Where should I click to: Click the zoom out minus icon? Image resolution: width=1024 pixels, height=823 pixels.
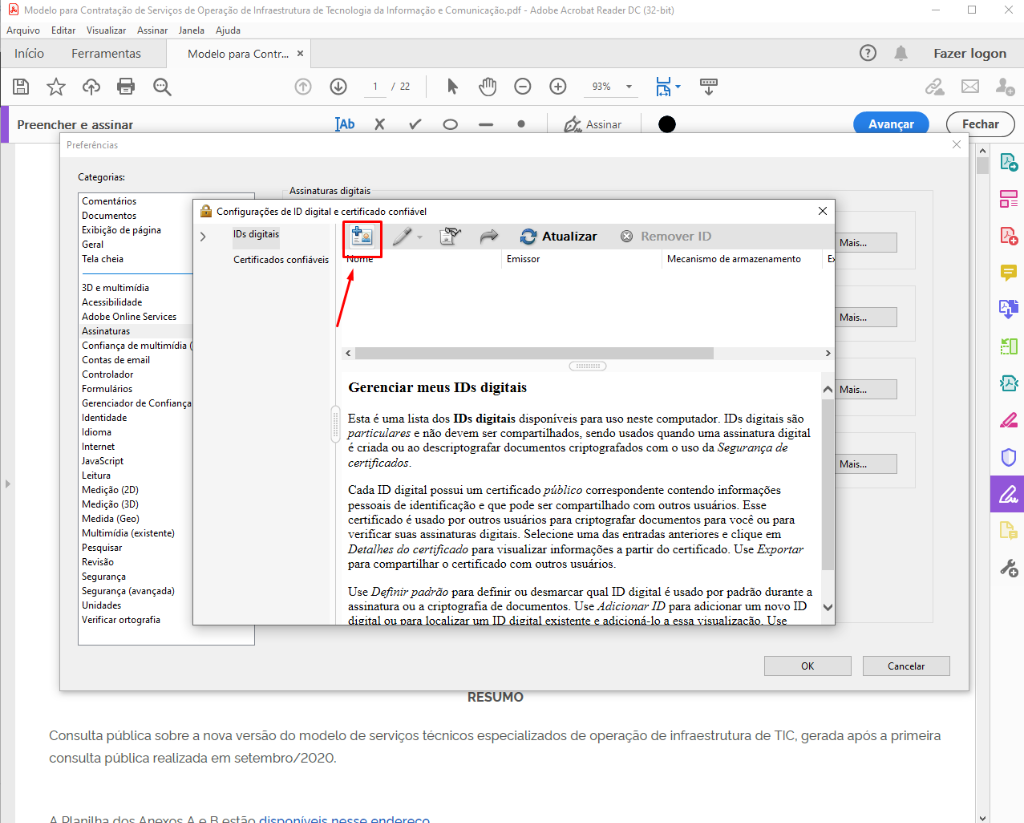click(x=522, y=87)
